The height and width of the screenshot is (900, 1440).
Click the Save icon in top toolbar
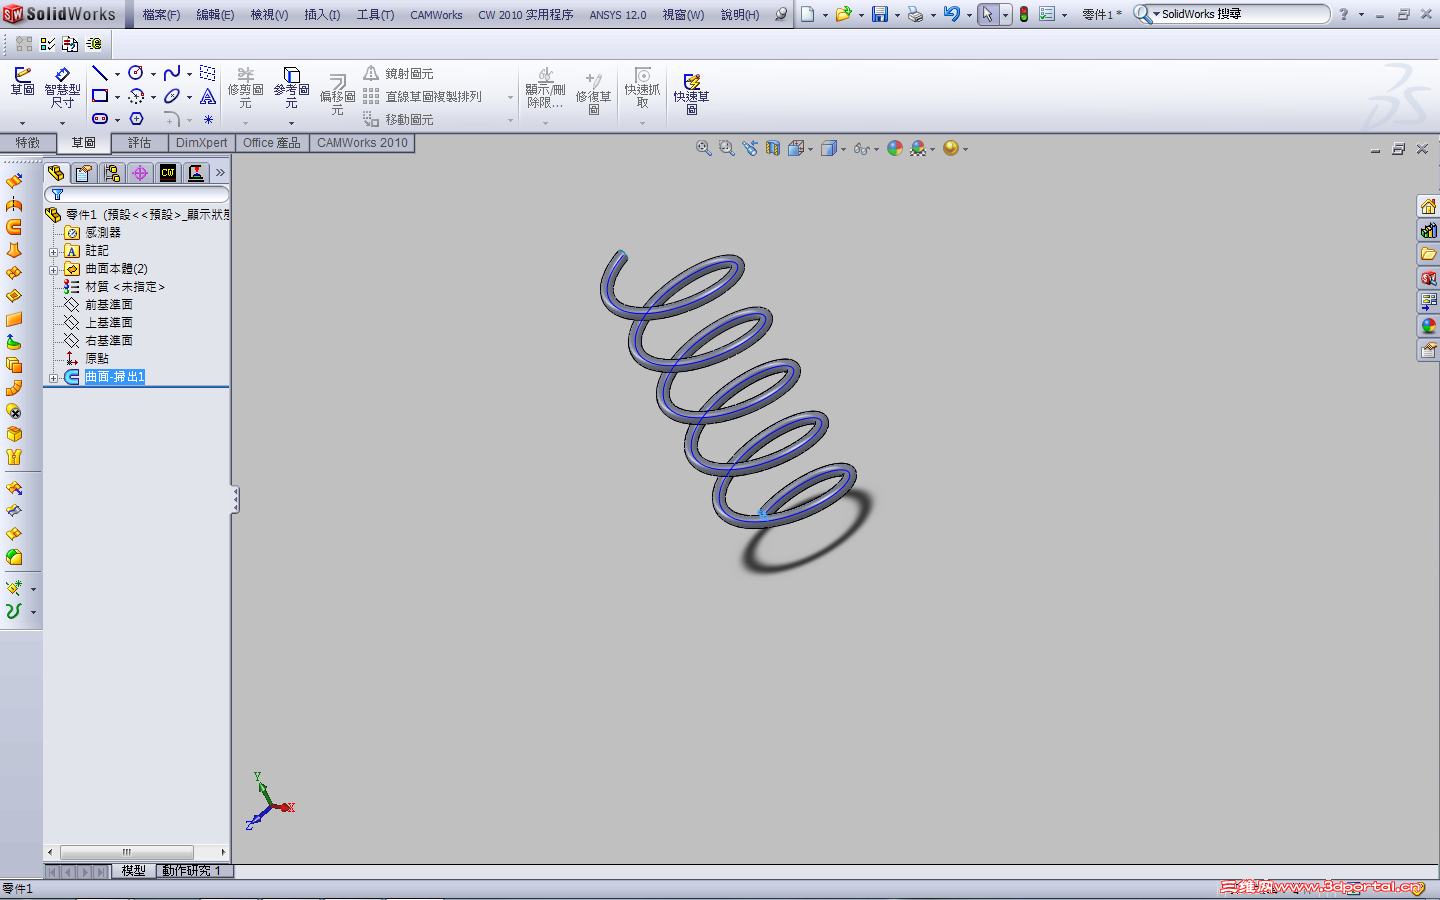880,14
